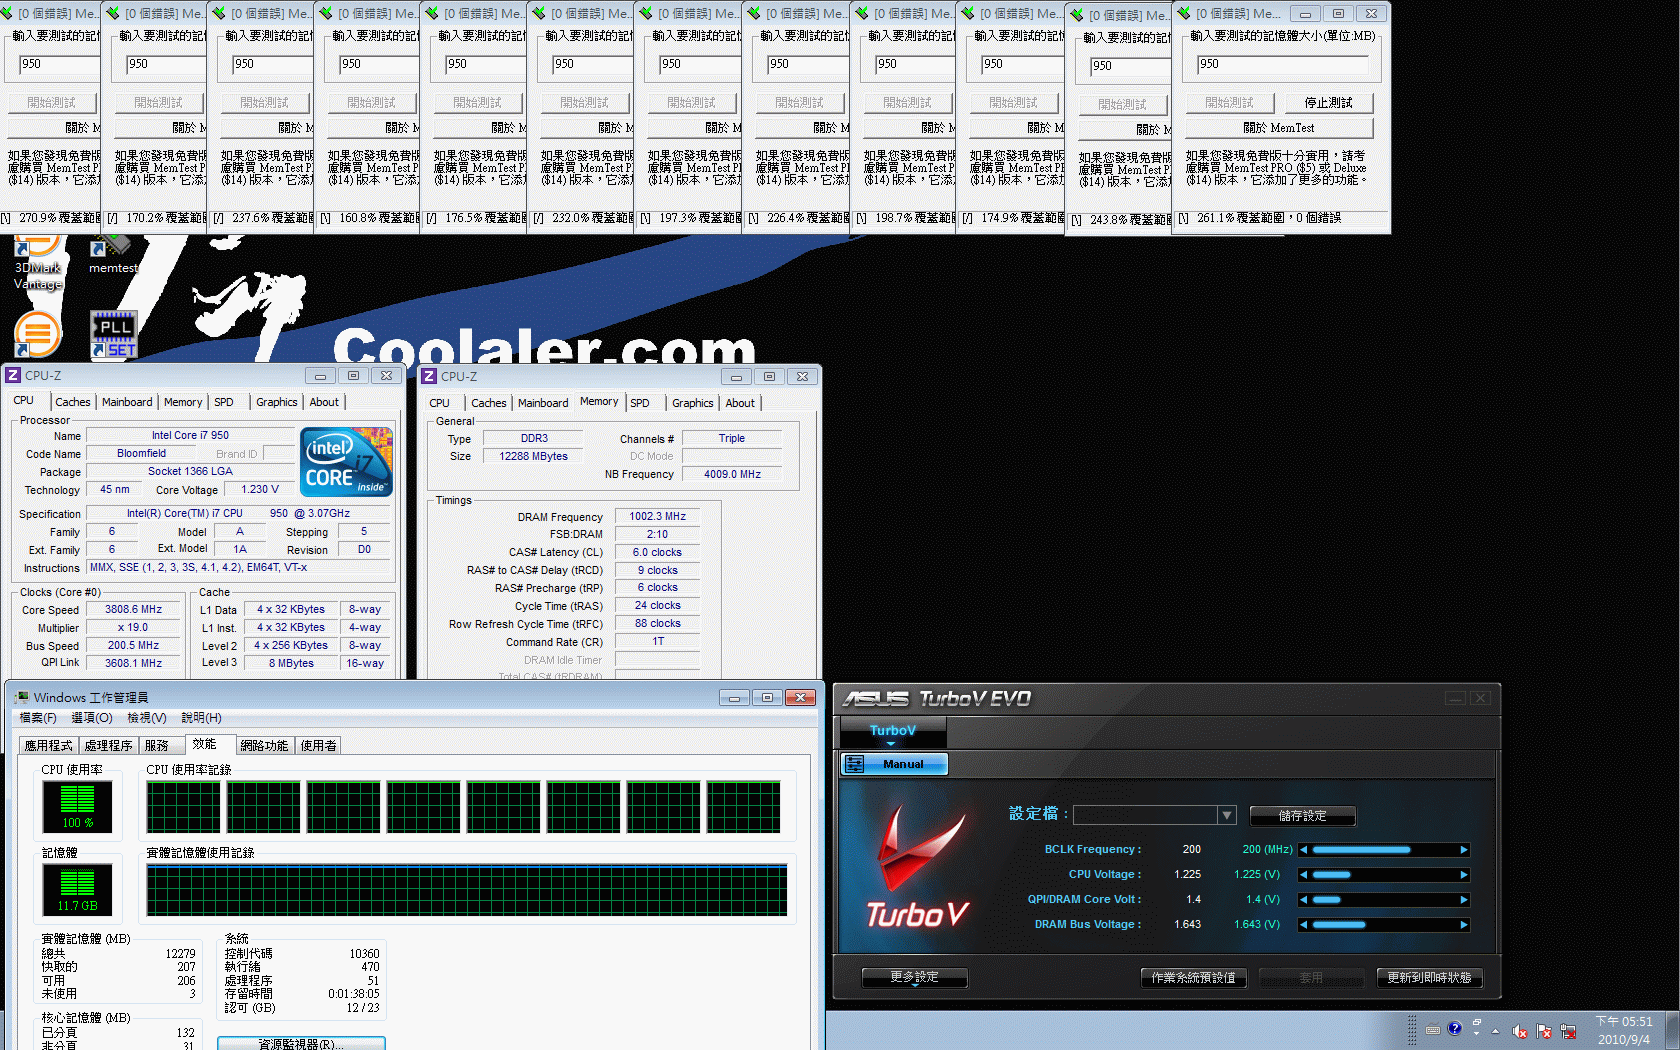
Task: Open the 說明(H) menu in Task Manager
Action: (x=201, y=718)
